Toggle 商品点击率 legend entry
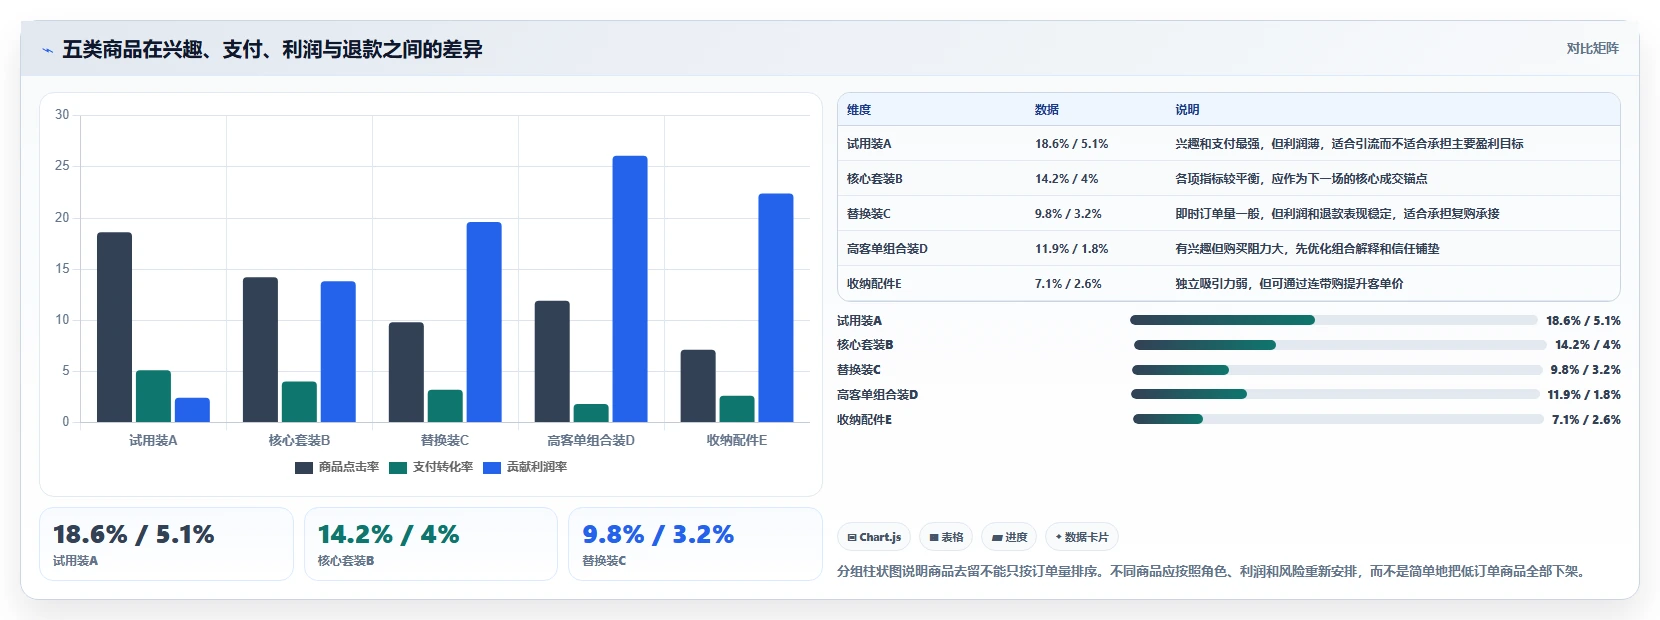The image size is (1660, 620). point(337,467)
